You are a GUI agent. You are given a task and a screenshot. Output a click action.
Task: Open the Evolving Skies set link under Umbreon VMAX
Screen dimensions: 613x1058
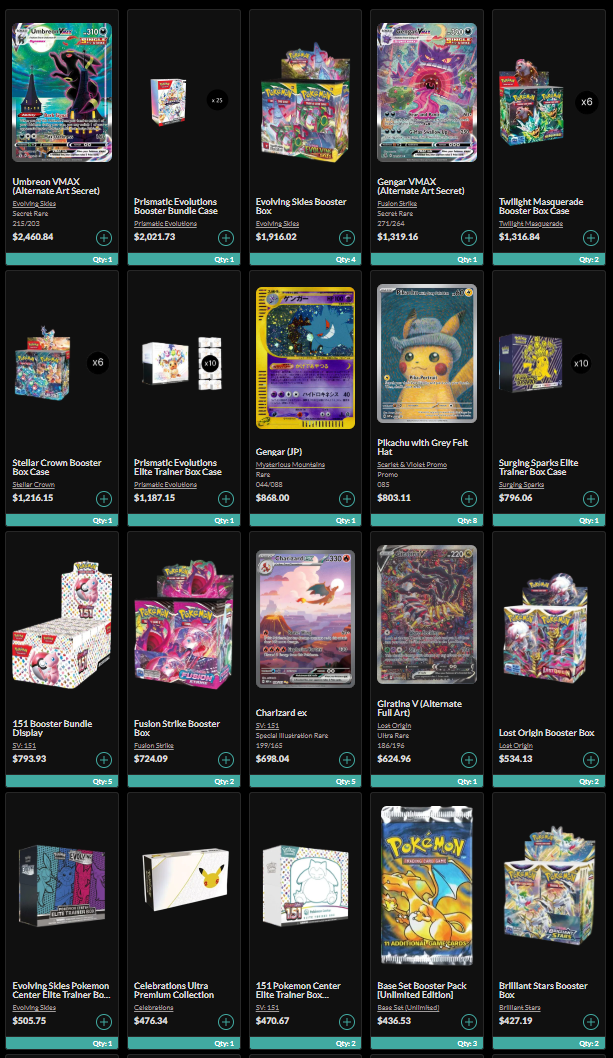point(34,204)
